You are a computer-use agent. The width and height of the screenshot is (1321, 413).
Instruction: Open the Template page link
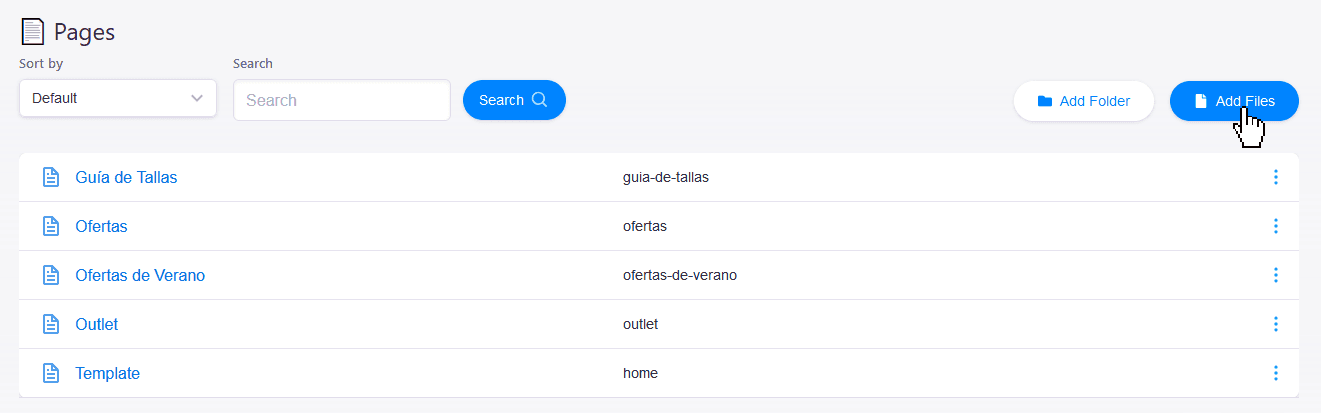point(108,373)
